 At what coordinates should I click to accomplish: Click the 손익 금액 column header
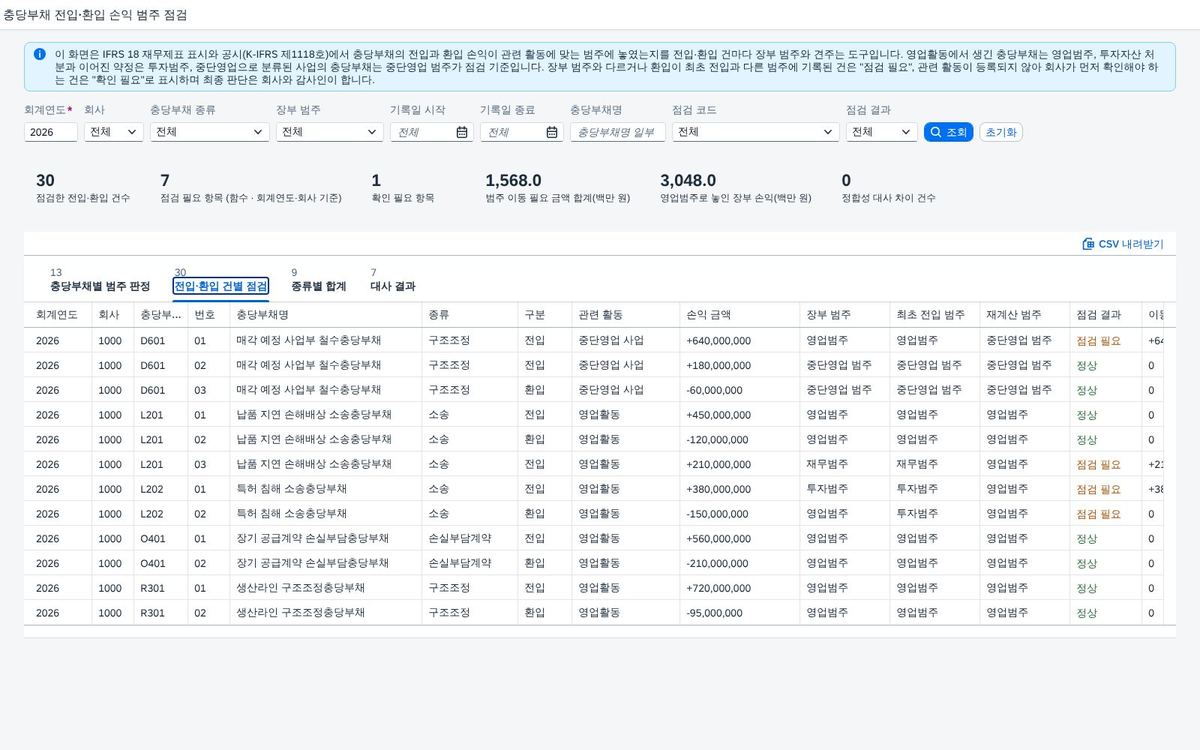tap(740, 315)
